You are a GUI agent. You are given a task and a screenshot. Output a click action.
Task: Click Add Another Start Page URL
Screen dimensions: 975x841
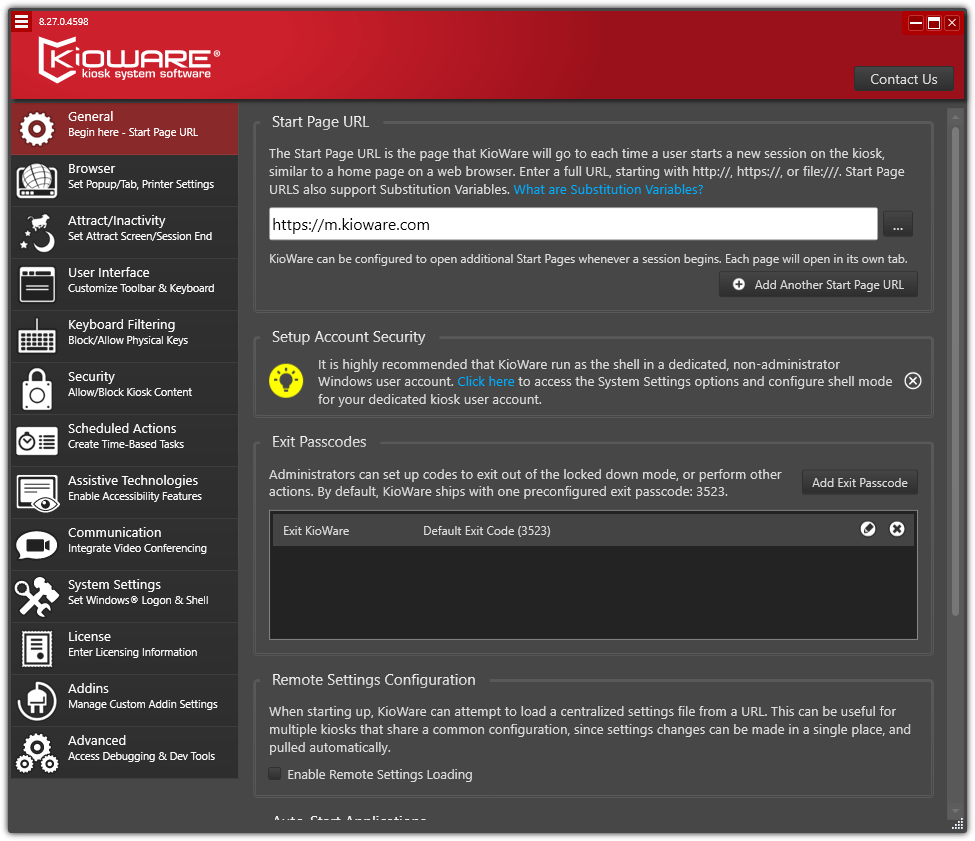(x=818, y=285)
